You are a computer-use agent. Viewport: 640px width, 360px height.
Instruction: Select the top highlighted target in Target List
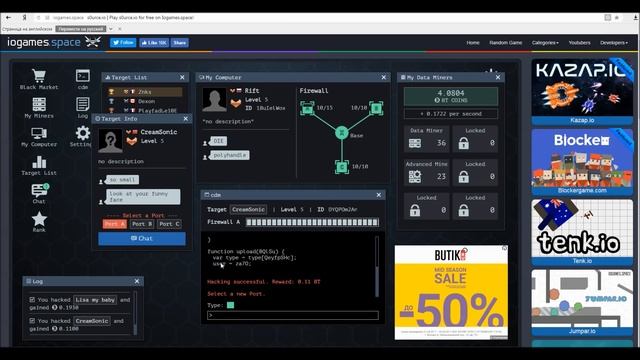click(x=145, y=92)
